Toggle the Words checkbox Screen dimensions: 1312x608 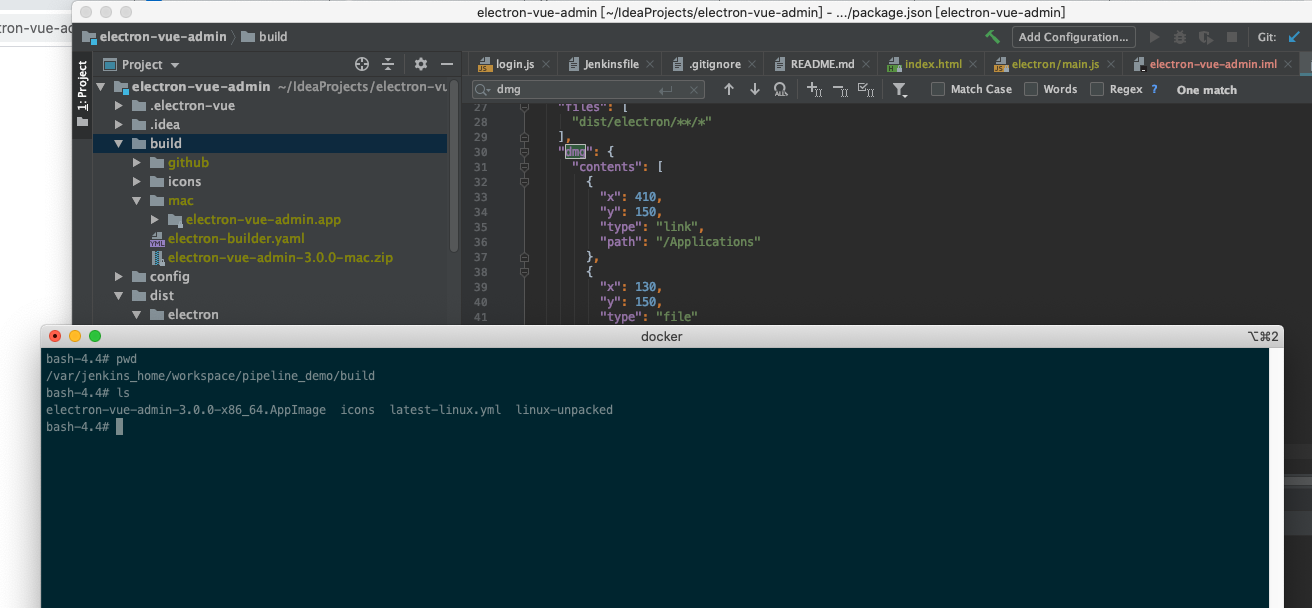coord(1029,89)
